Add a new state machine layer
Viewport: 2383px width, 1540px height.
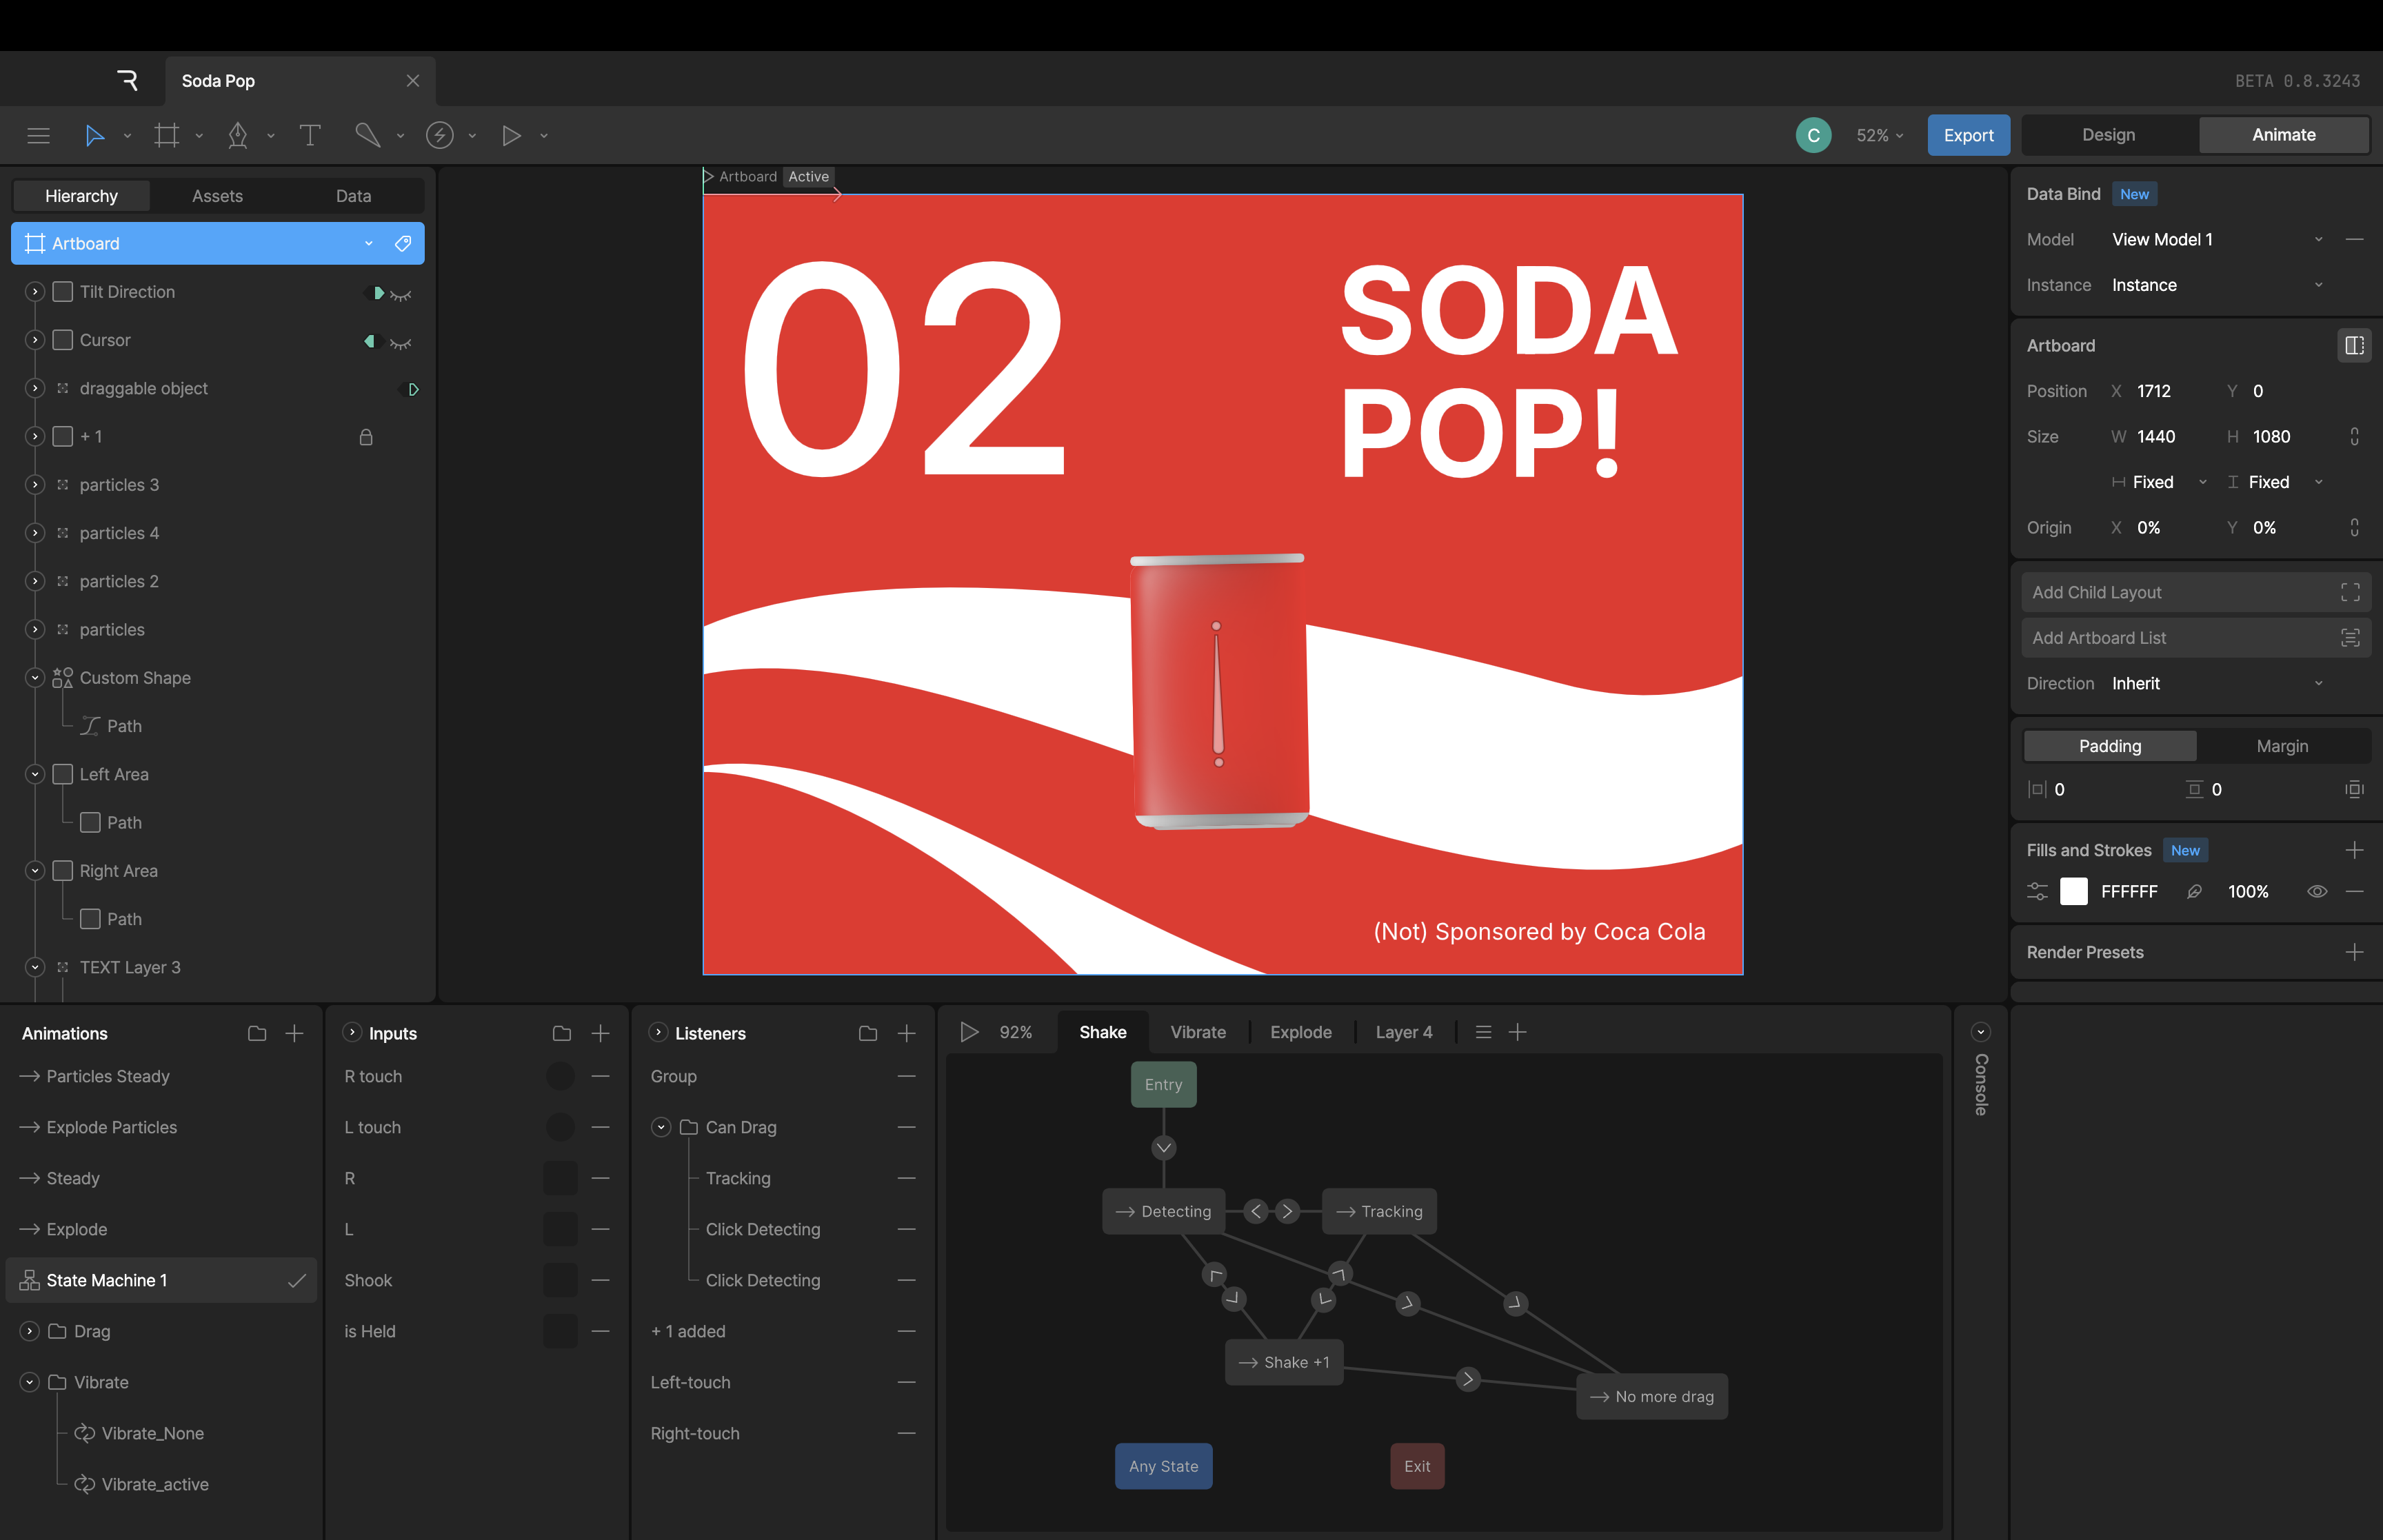(1517, 1032)
